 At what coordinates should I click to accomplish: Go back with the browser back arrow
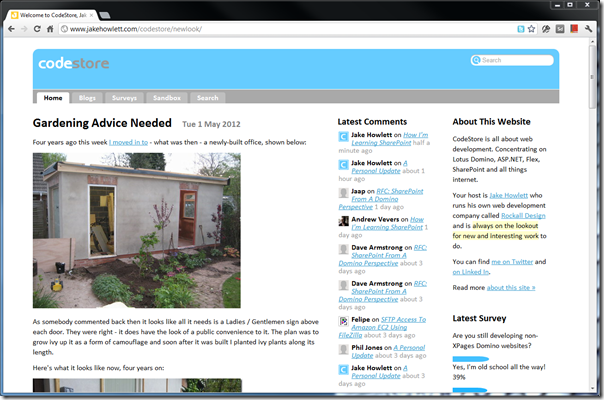[x=11, y=29]
